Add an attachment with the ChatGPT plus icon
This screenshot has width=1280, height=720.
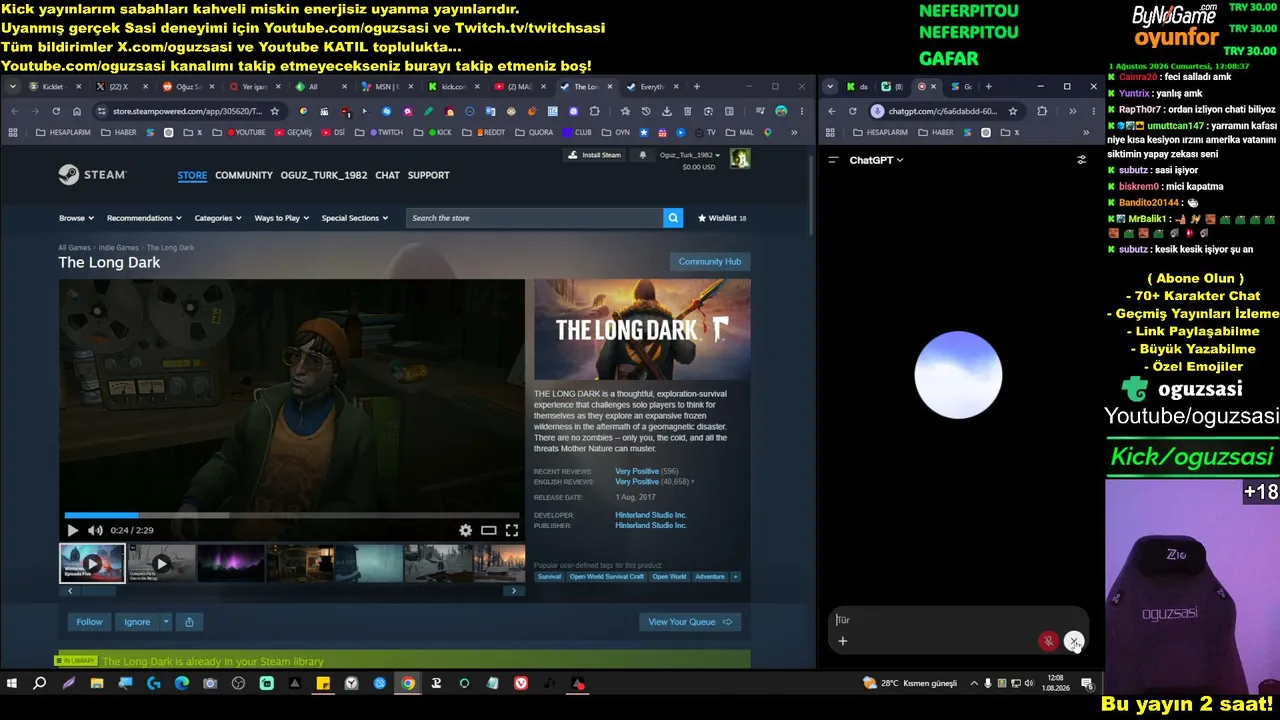[842, 641]
